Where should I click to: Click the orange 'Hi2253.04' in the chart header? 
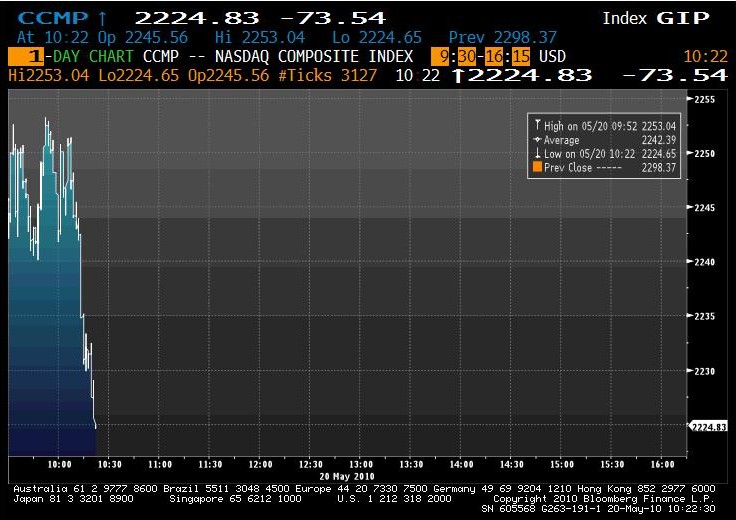tap(49, 76)
